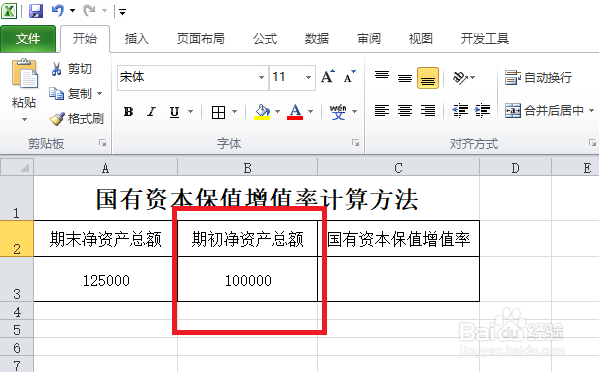Expand the font name dropdown arrow
This screenshot has width=599, height=372.
(x=261, y=78)
